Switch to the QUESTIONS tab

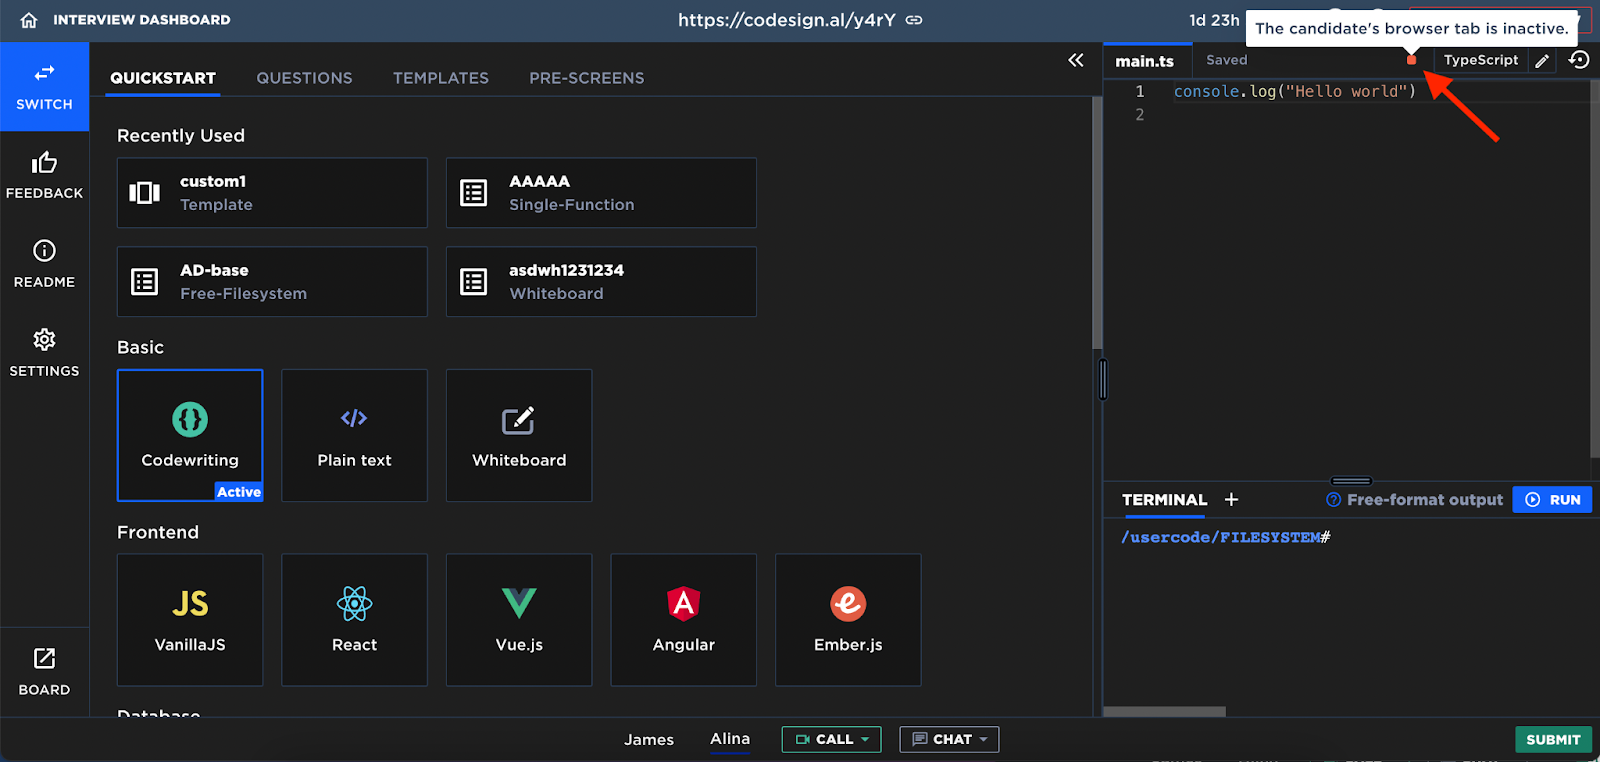(x=304, y=78)
